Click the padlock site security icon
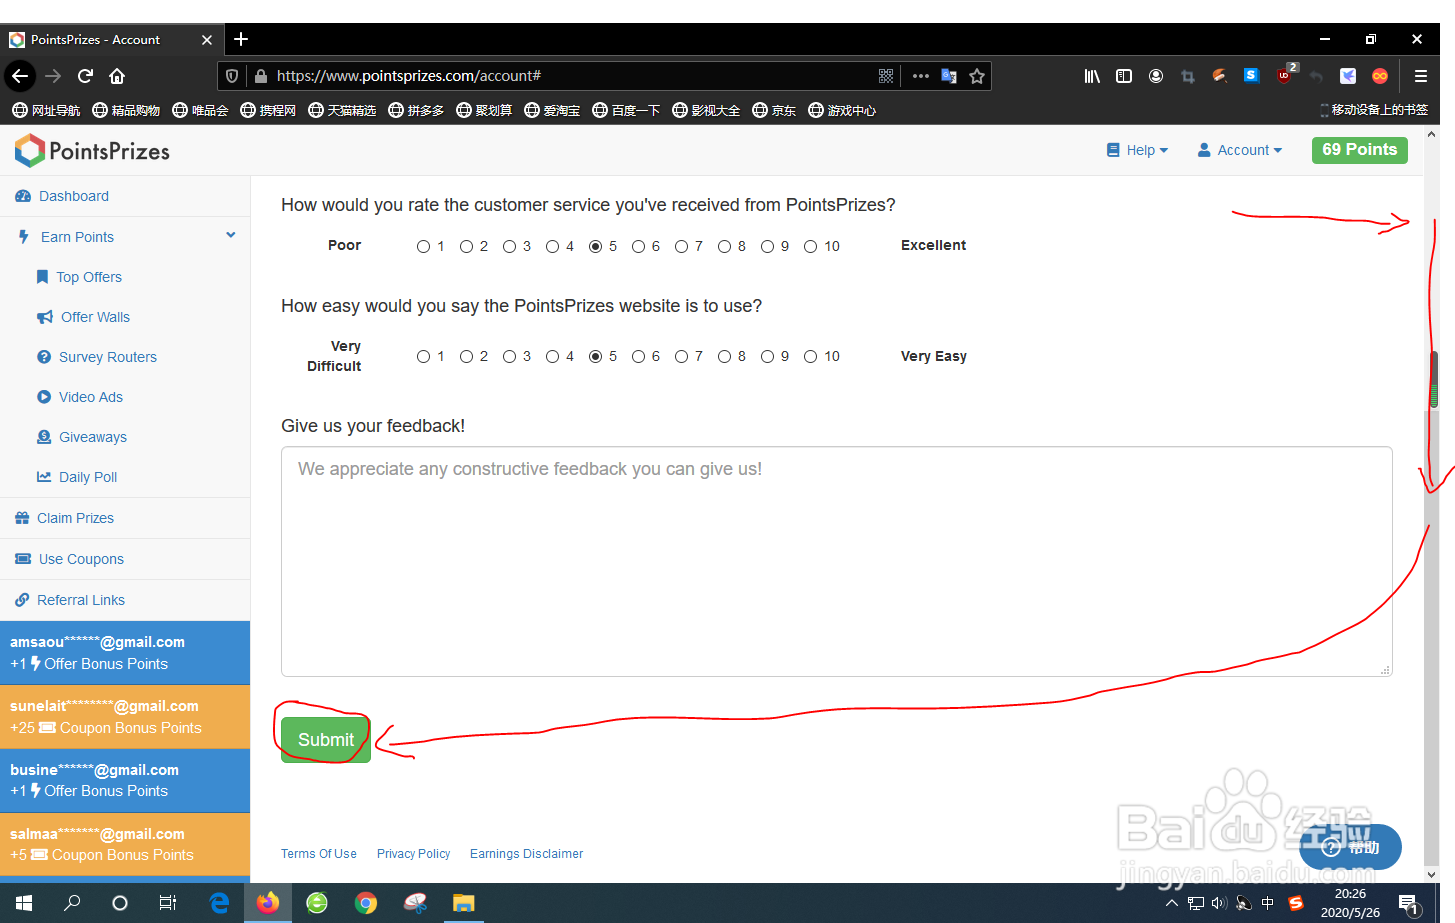1455x923 pixels. click(x=261, y=76)
